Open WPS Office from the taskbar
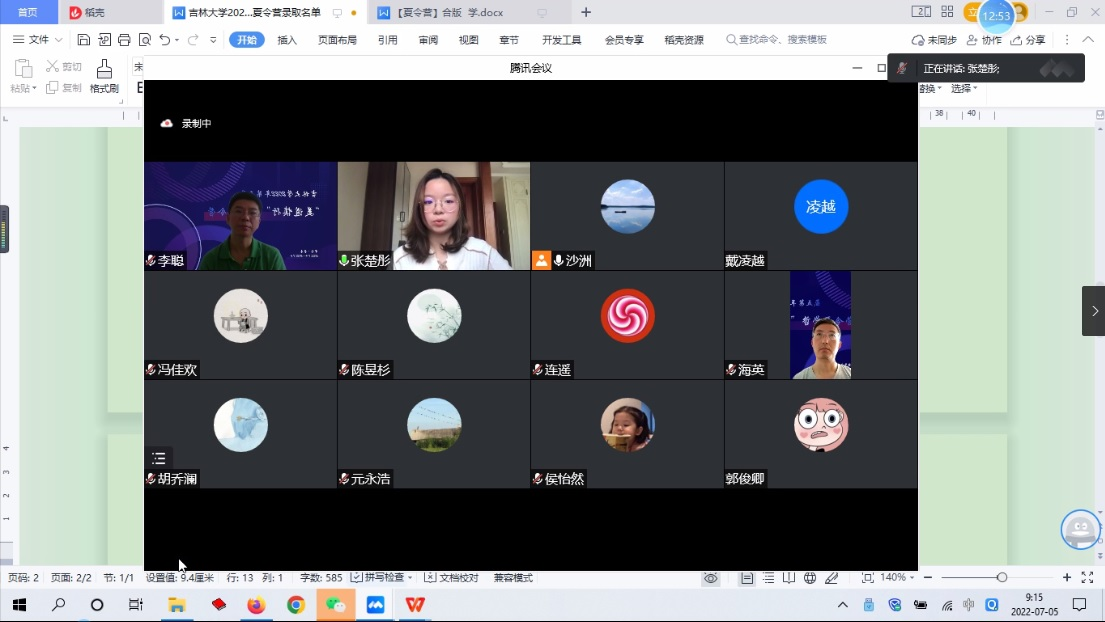 [415, 605]
